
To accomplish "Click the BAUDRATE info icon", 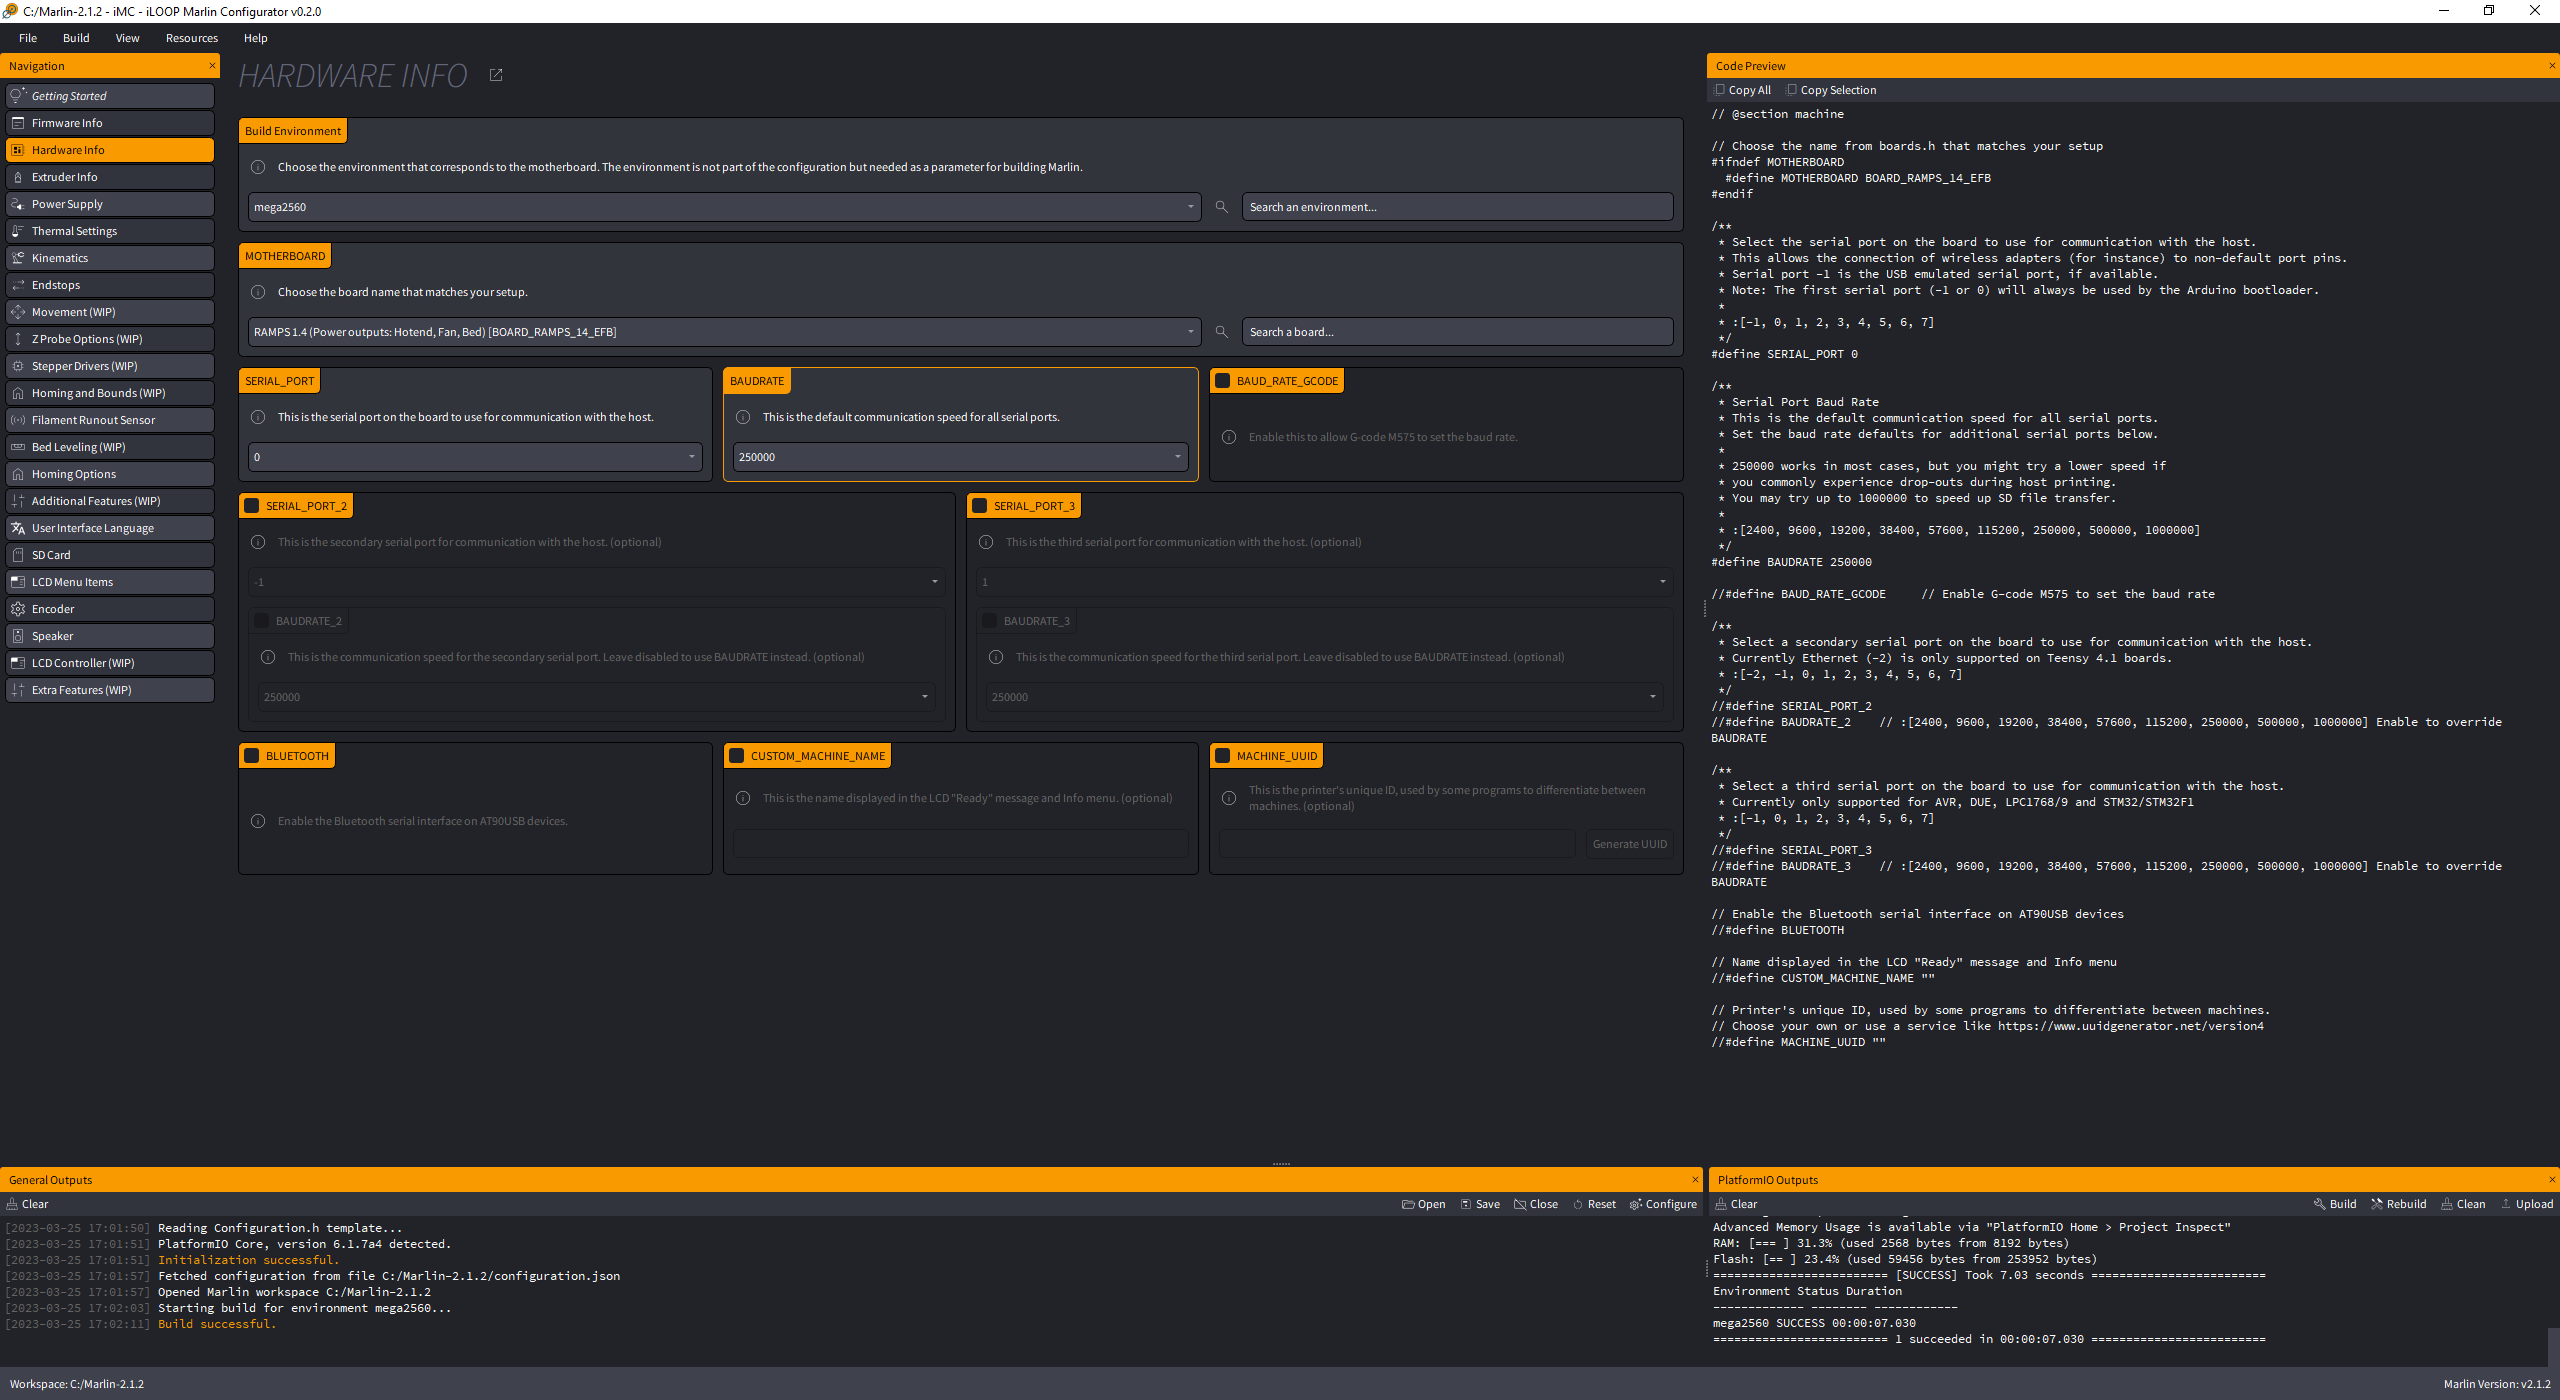I will pyautogui.click(x=743, y=417).
